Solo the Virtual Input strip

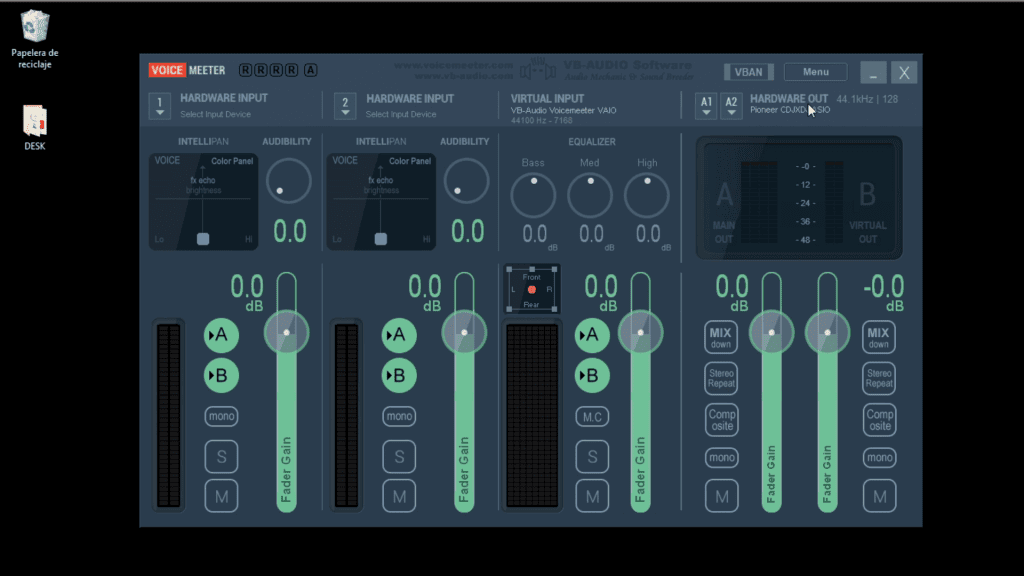point(592,456)
